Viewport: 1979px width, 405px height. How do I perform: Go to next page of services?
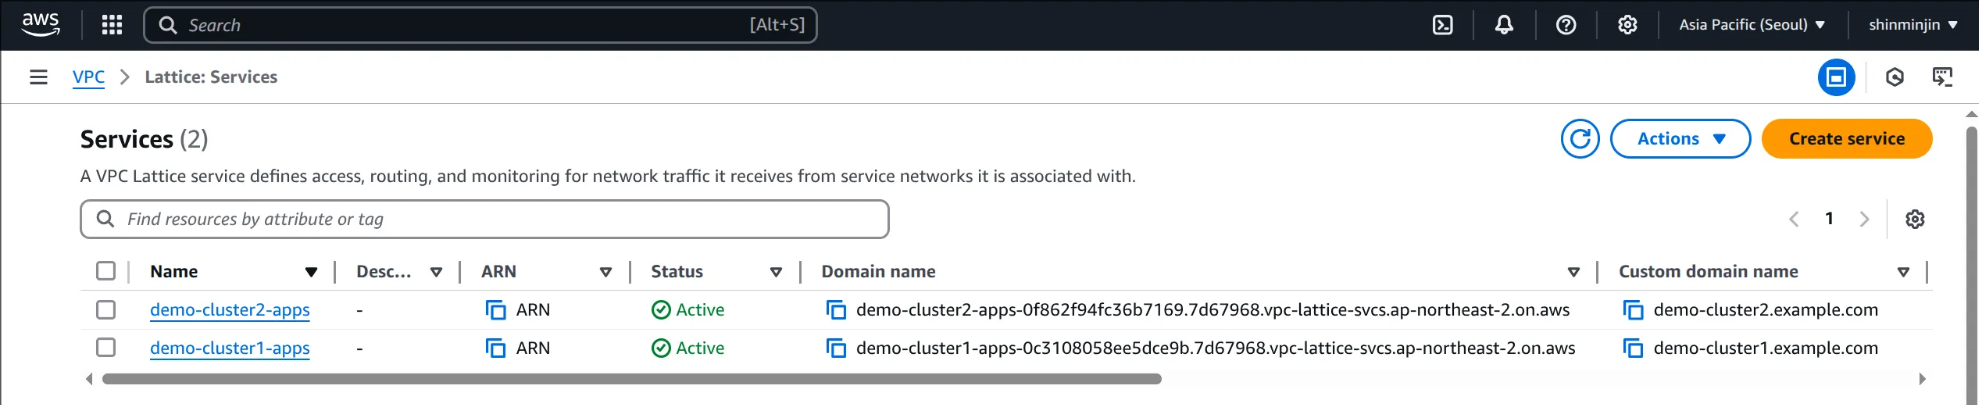pyautogui.click(x=1864, y=219)
